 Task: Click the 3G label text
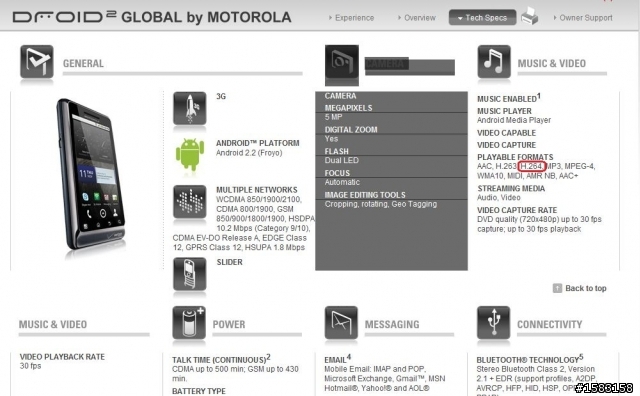coord(221,96)
